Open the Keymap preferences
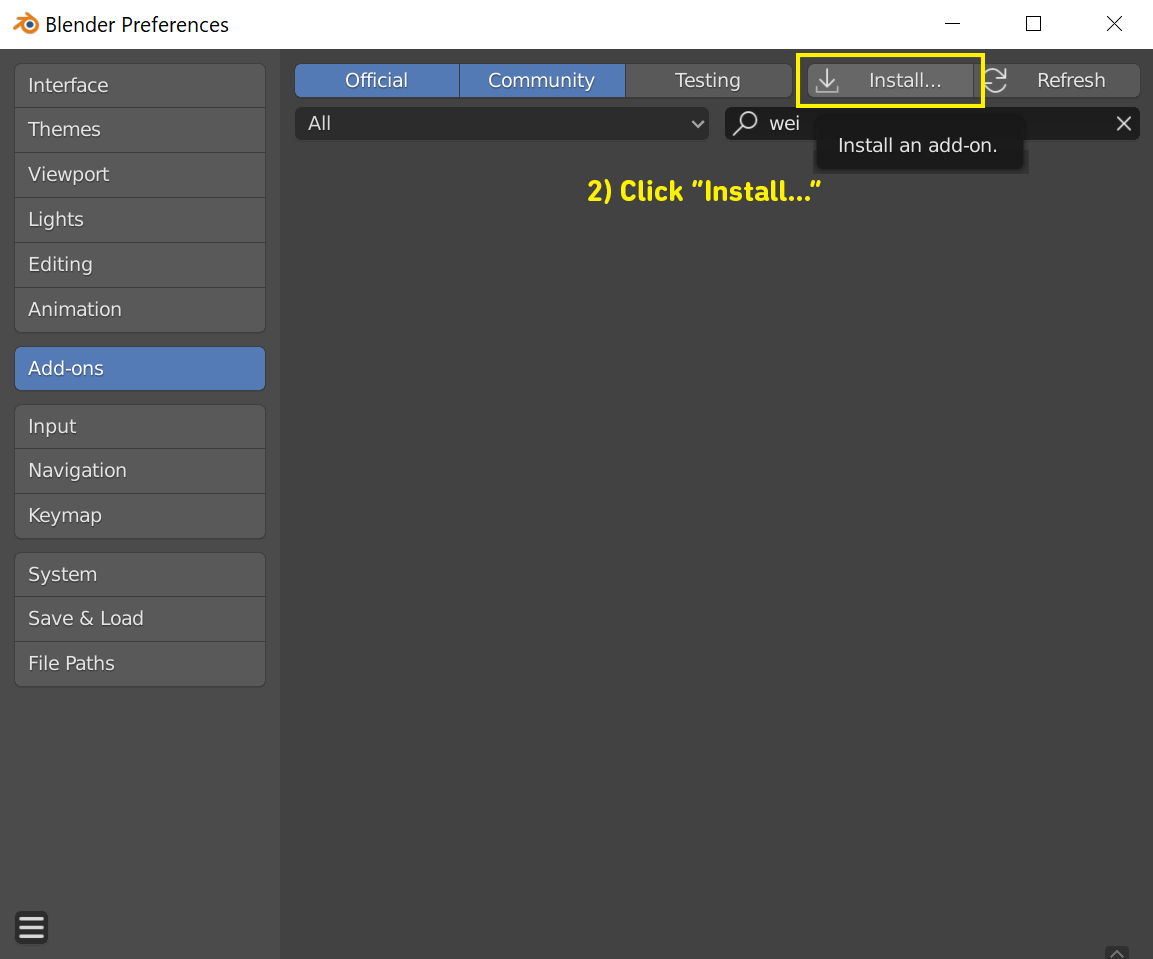 coord(140,516)
